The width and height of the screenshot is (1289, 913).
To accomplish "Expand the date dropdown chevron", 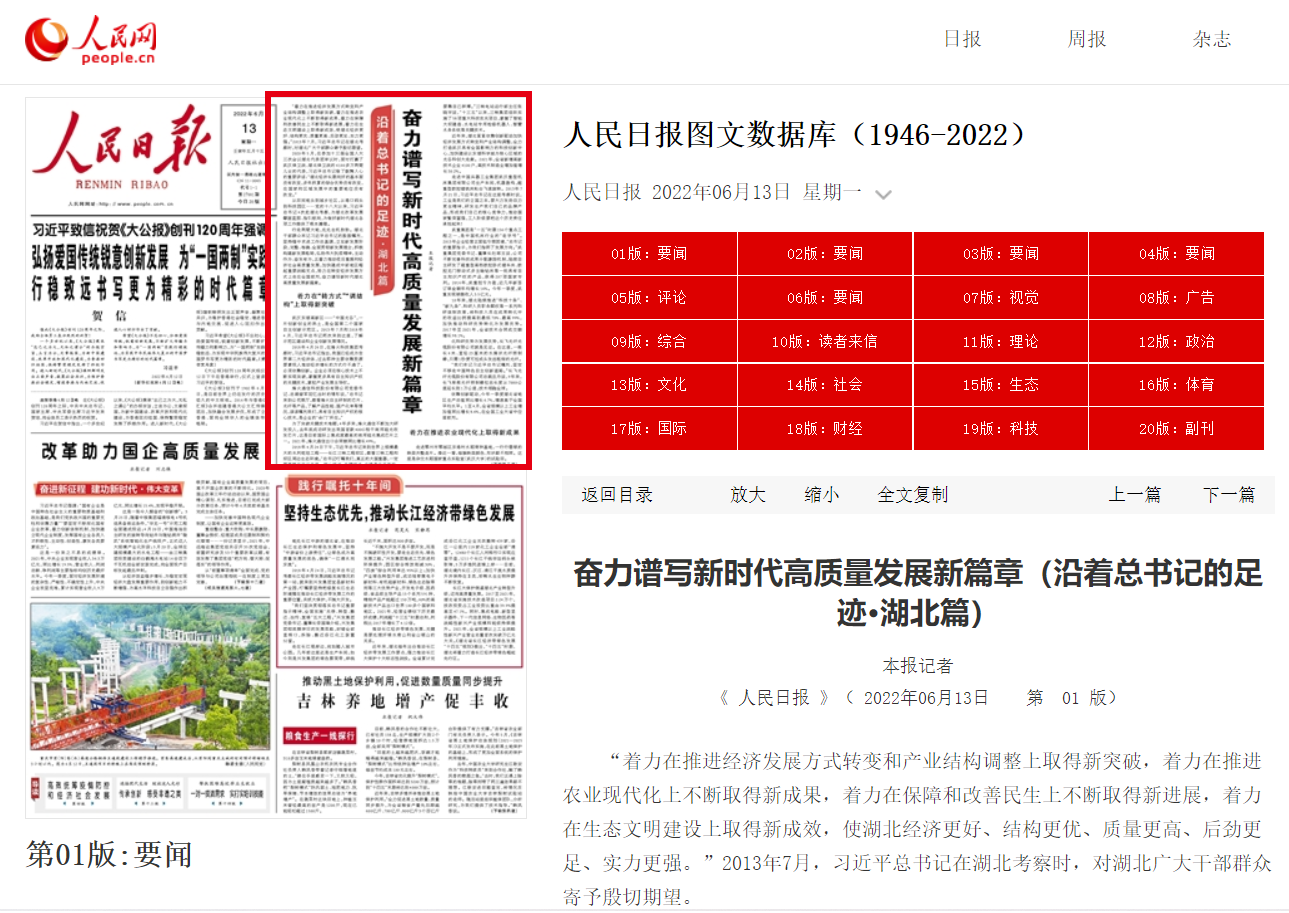I will 883,195.
